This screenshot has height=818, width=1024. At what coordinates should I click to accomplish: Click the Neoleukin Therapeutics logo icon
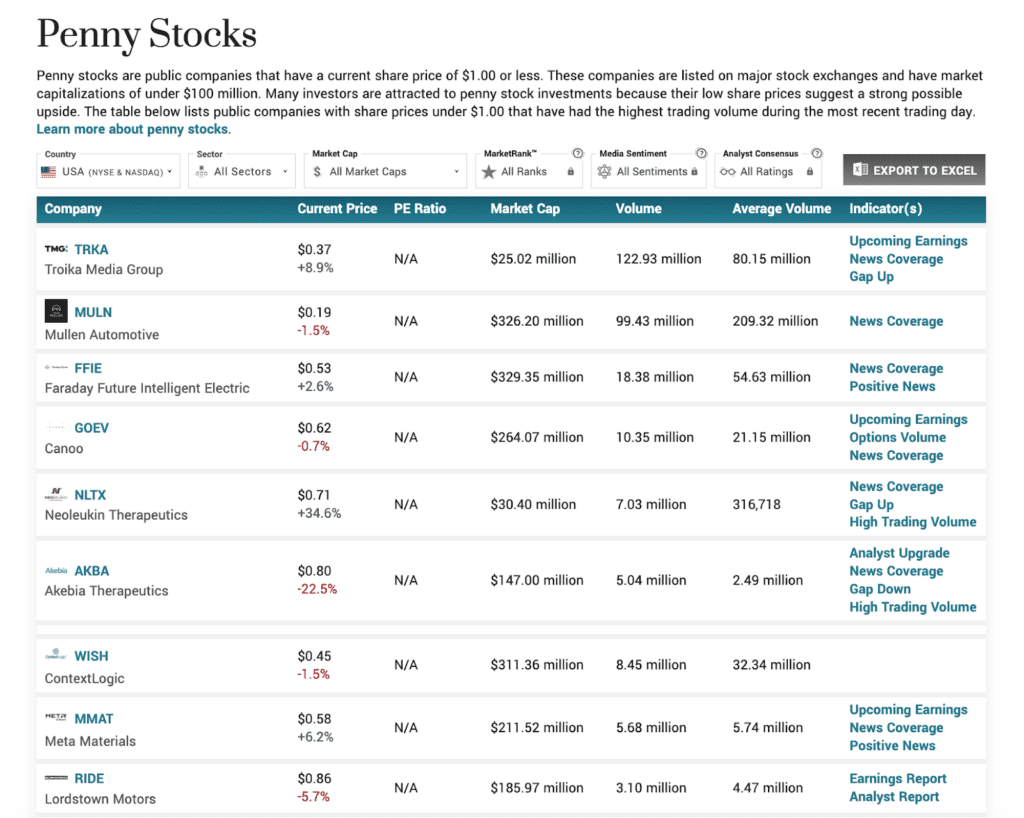pos(56,495)
